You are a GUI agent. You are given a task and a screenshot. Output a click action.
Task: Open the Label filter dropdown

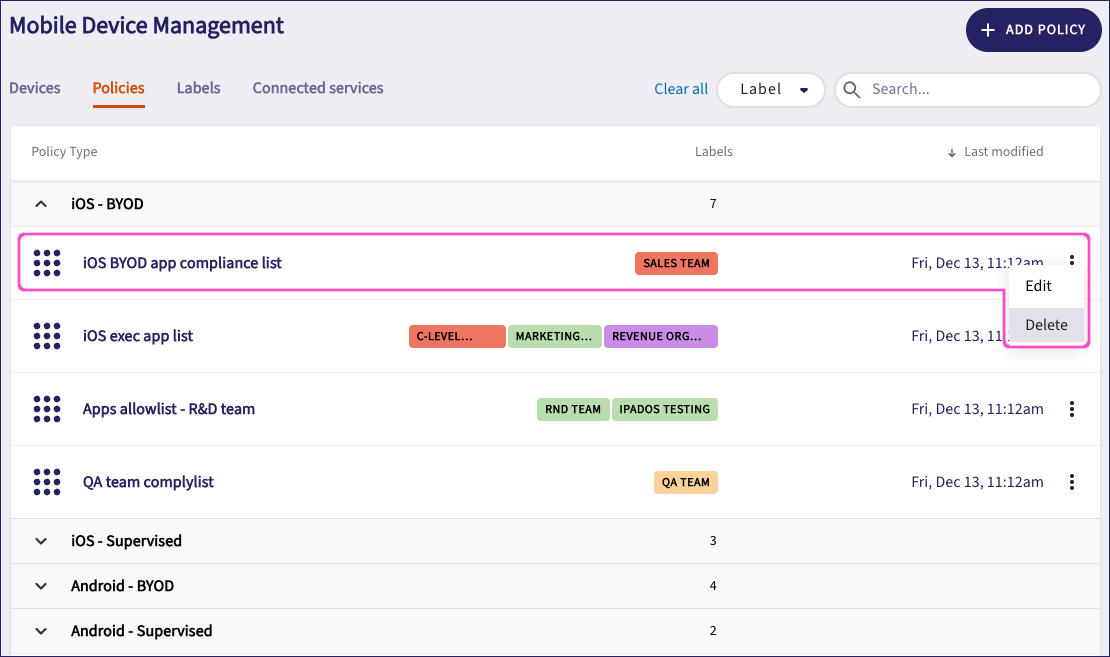771,89
